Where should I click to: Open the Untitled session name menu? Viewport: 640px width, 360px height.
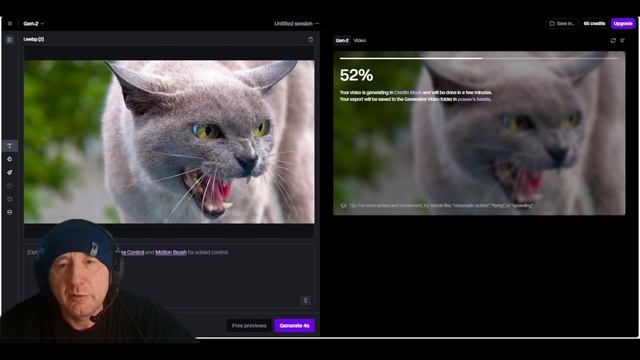point(297,24)
